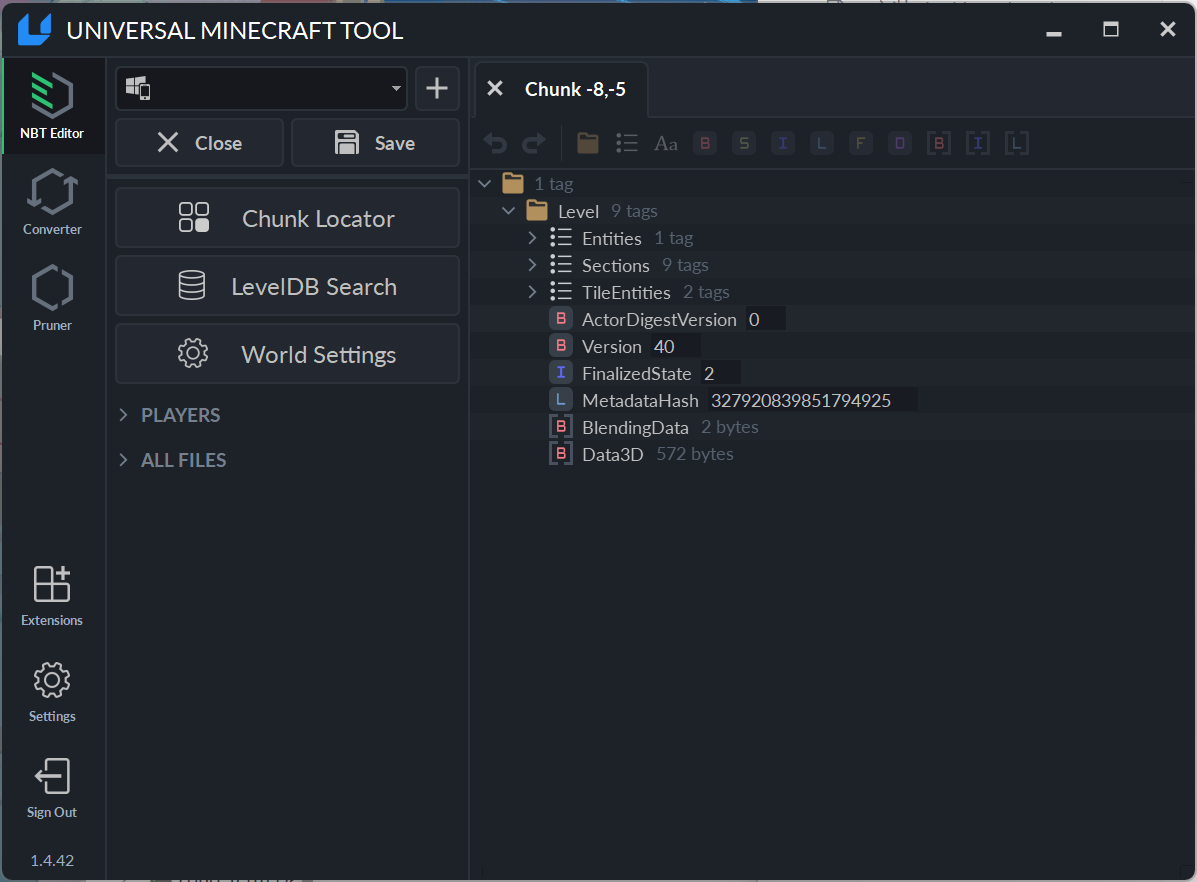1197x882 pixels.
Task: Add a string tag (Aa) from toolbar
Action: [x=666, y=143]
